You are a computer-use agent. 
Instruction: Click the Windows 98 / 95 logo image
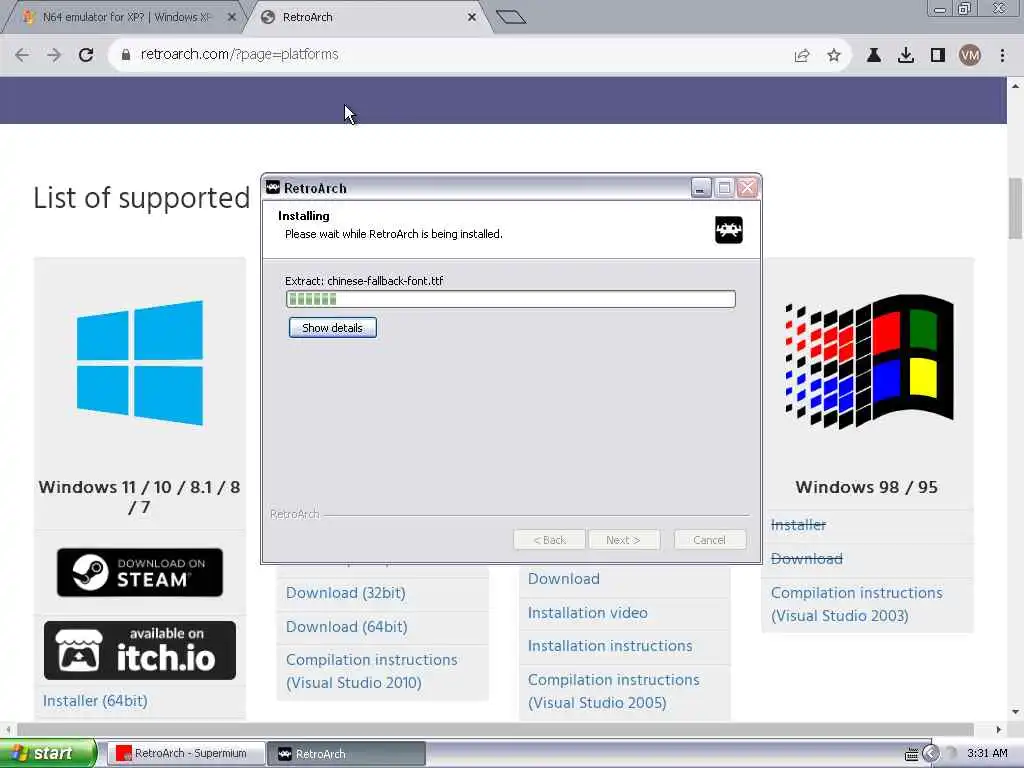tap(869, 362)
